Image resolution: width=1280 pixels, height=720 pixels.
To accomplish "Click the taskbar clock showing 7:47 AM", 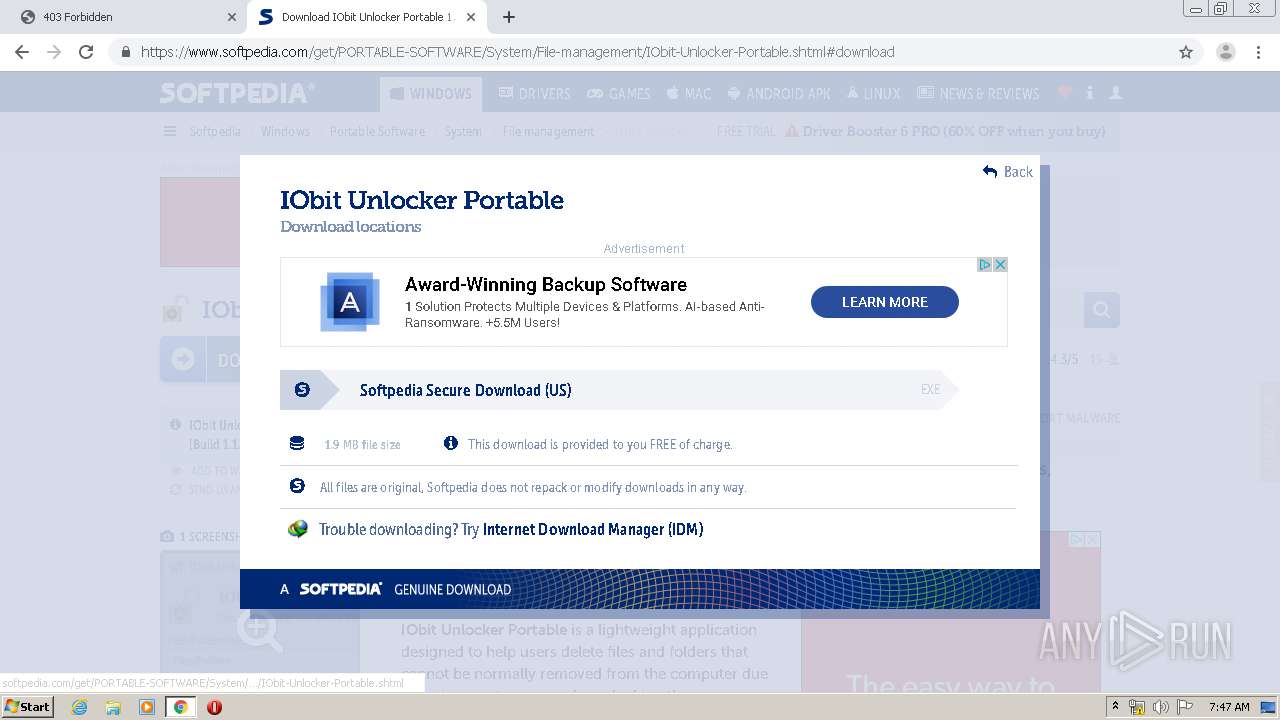I will [x=1229, y=707].
